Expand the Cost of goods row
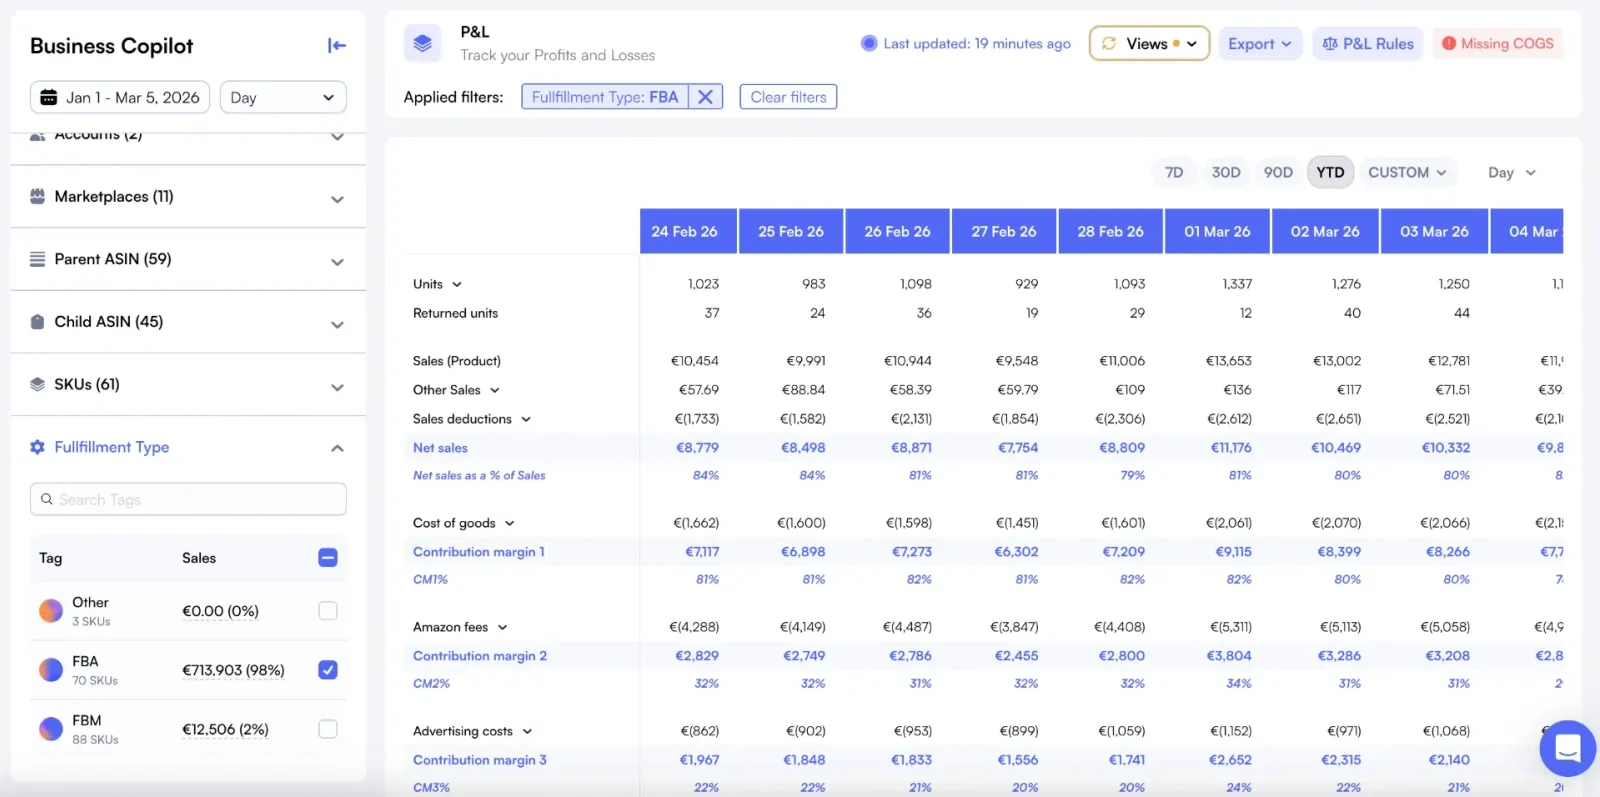The width and height of the screenshot is (1600, 797). point(509,523)
